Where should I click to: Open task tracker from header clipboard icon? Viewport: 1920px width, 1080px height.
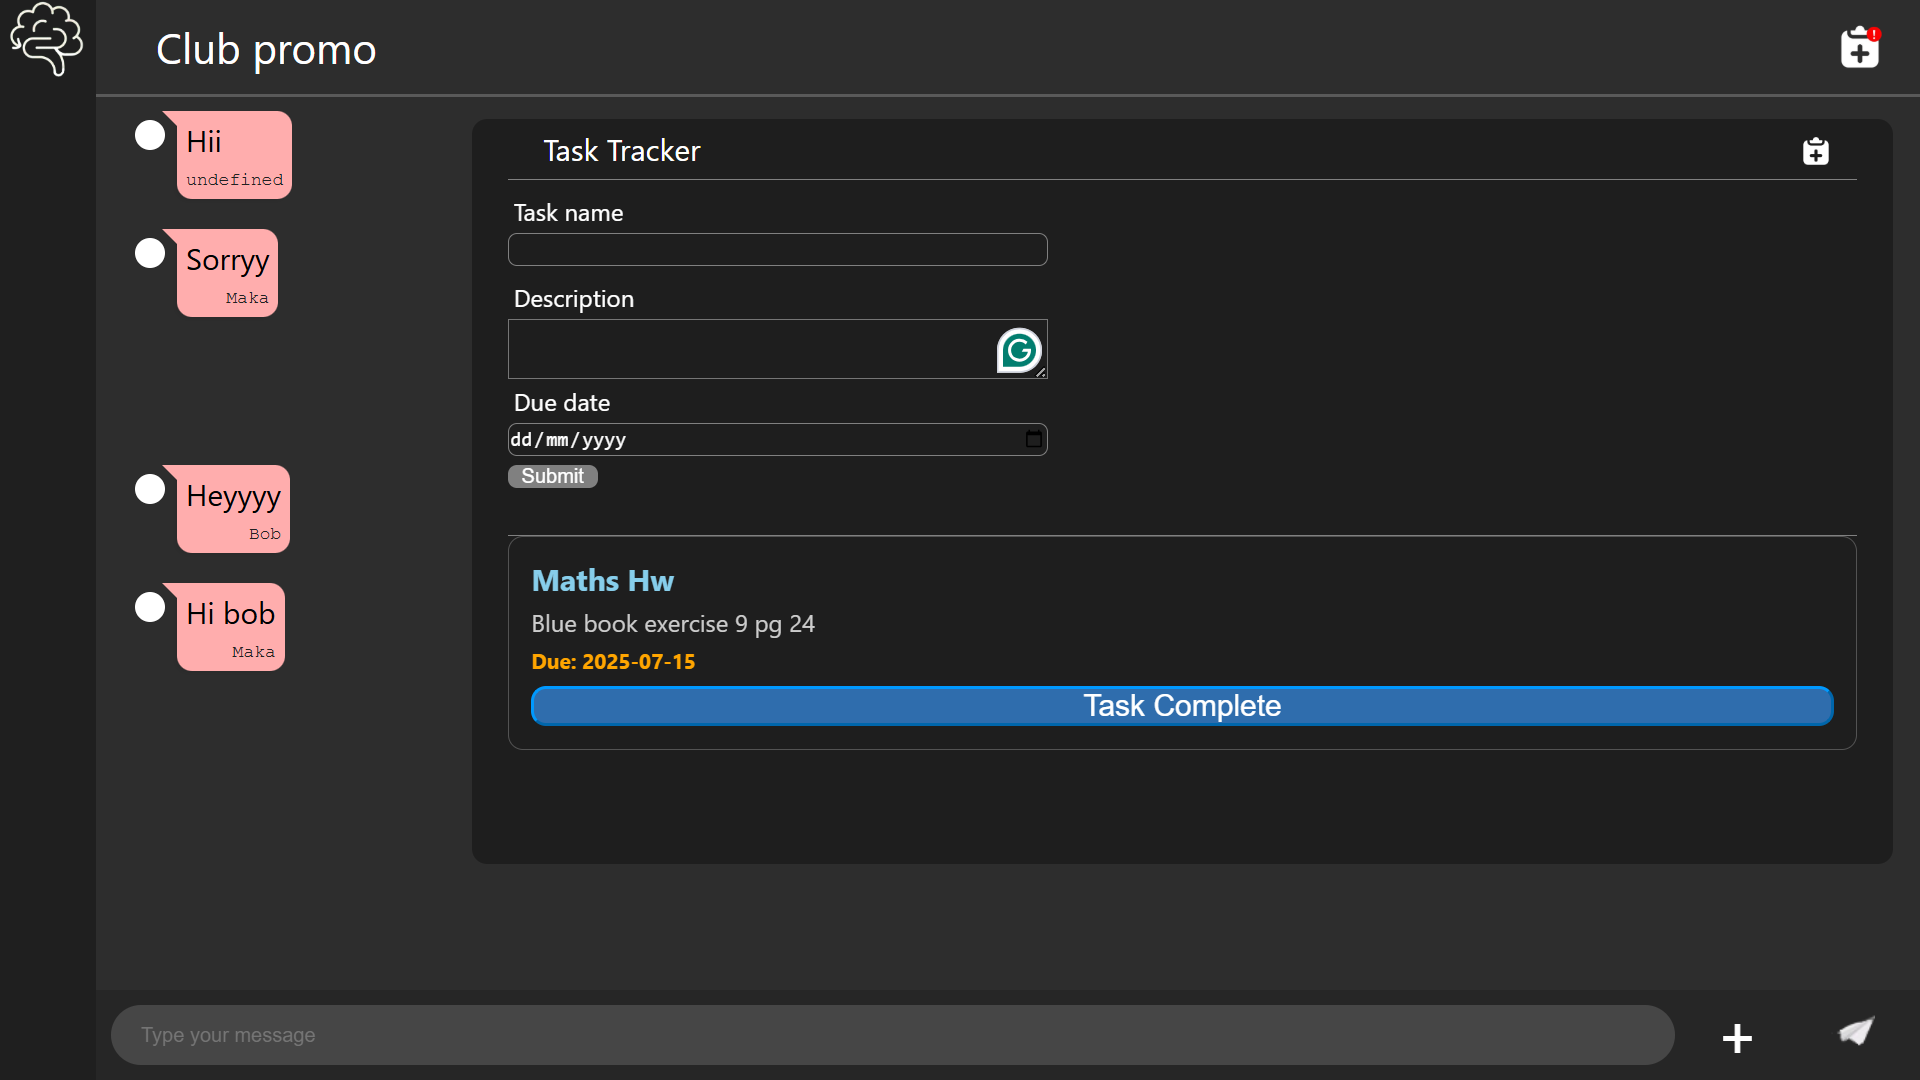[x=1859, y=48]
